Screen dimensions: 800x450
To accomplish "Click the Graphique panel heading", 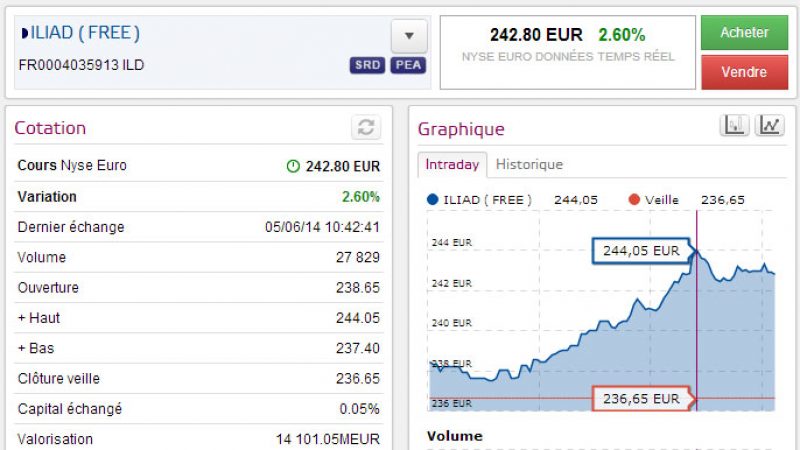I will point(461,129).
